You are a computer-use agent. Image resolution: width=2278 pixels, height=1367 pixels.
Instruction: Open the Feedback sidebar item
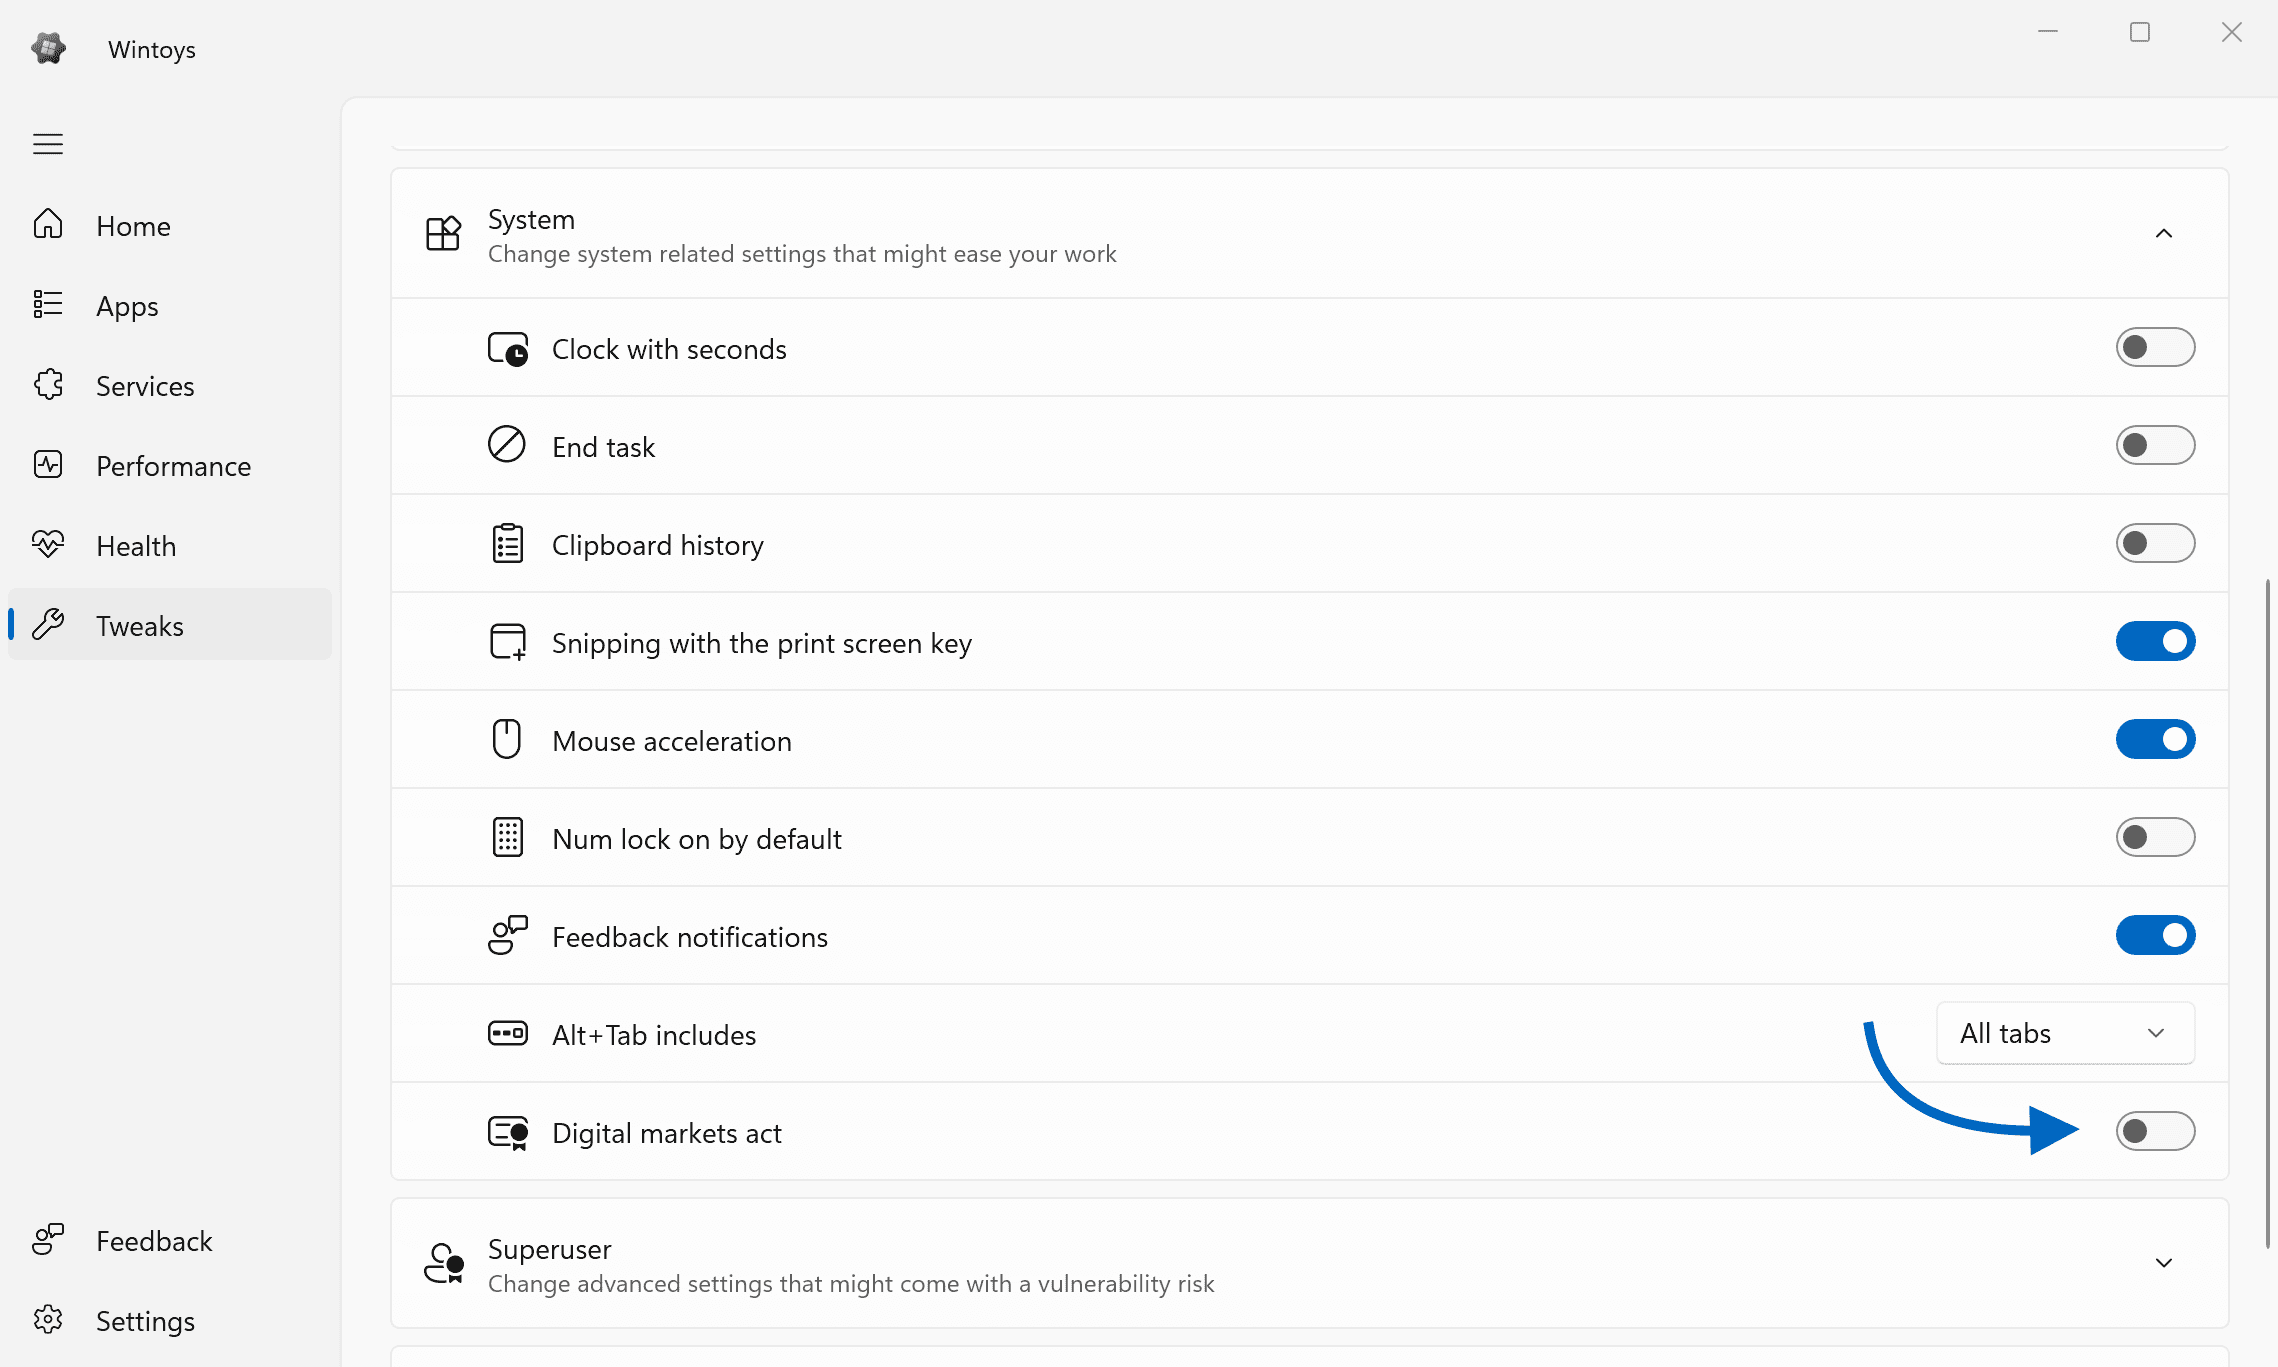tap(170, 1241)
